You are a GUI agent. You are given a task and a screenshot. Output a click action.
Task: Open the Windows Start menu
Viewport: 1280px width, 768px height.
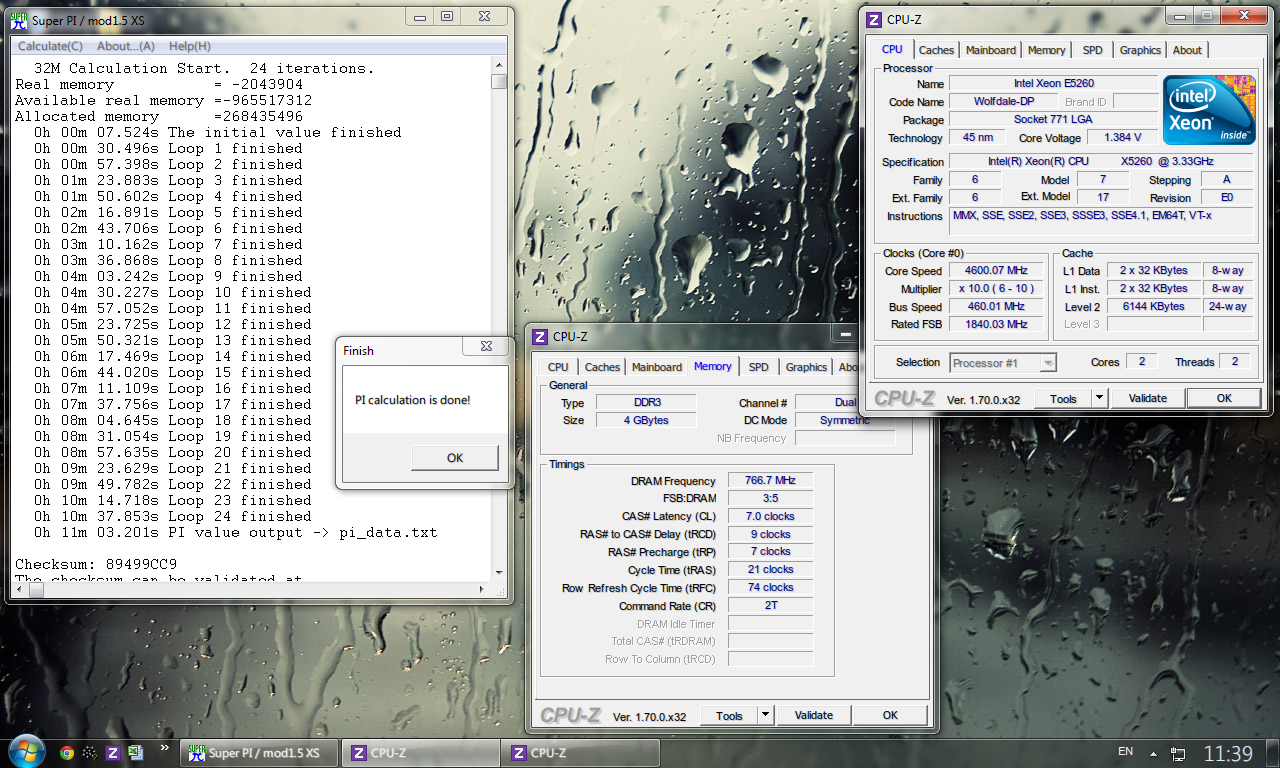pyautogui.click(x=25, y=752)
